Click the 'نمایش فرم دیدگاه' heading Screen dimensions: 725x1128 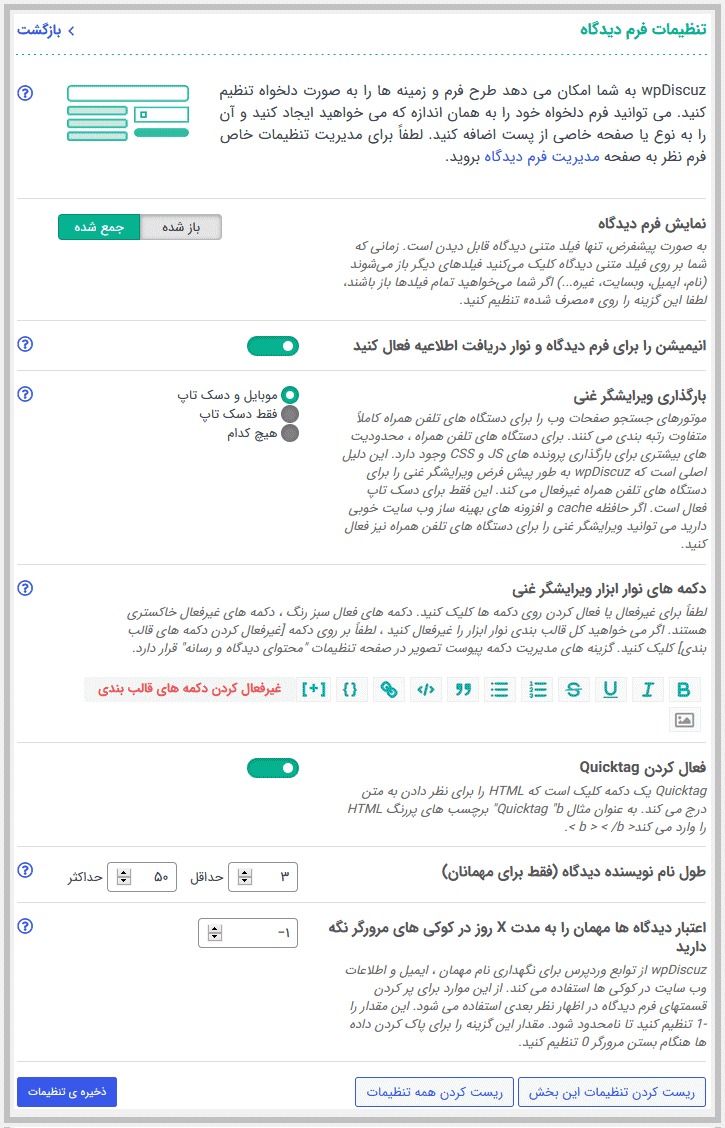(x=652, y=224)
